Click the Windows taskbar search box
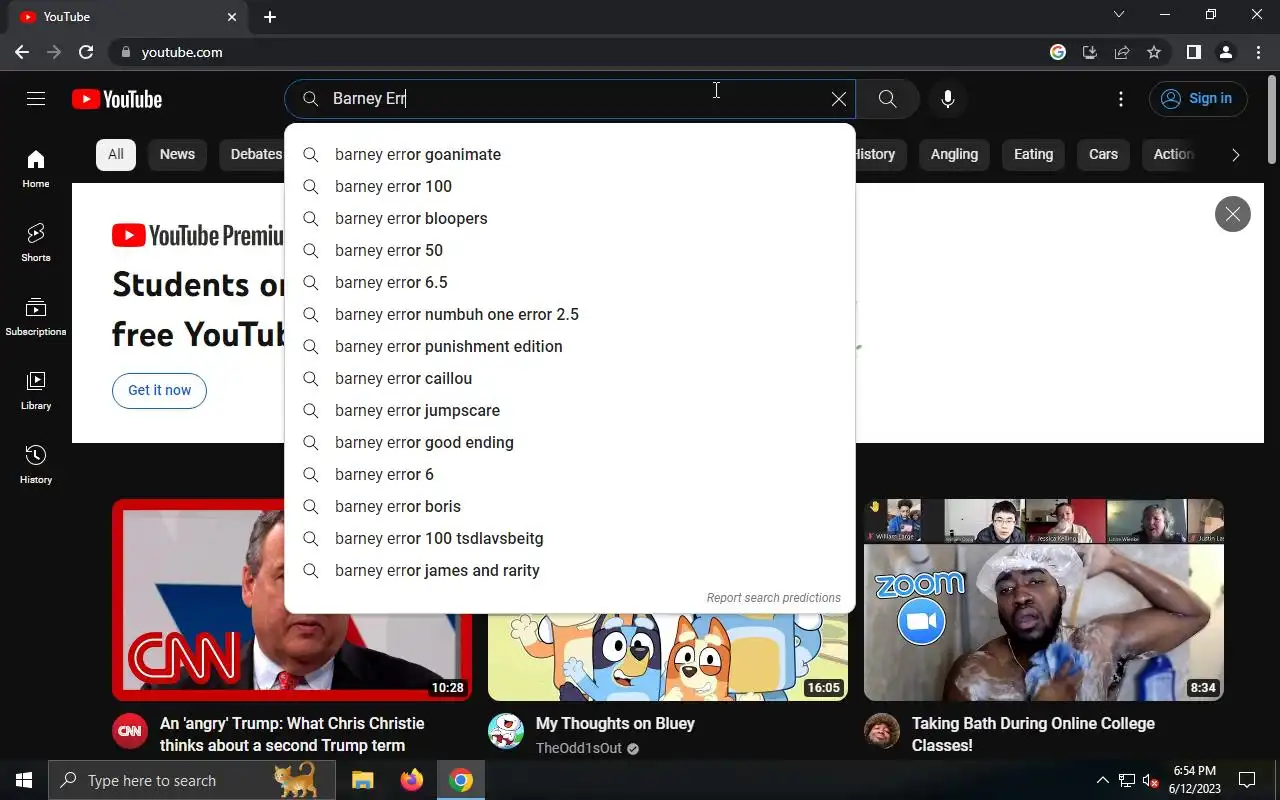 (x=192, y=780)
